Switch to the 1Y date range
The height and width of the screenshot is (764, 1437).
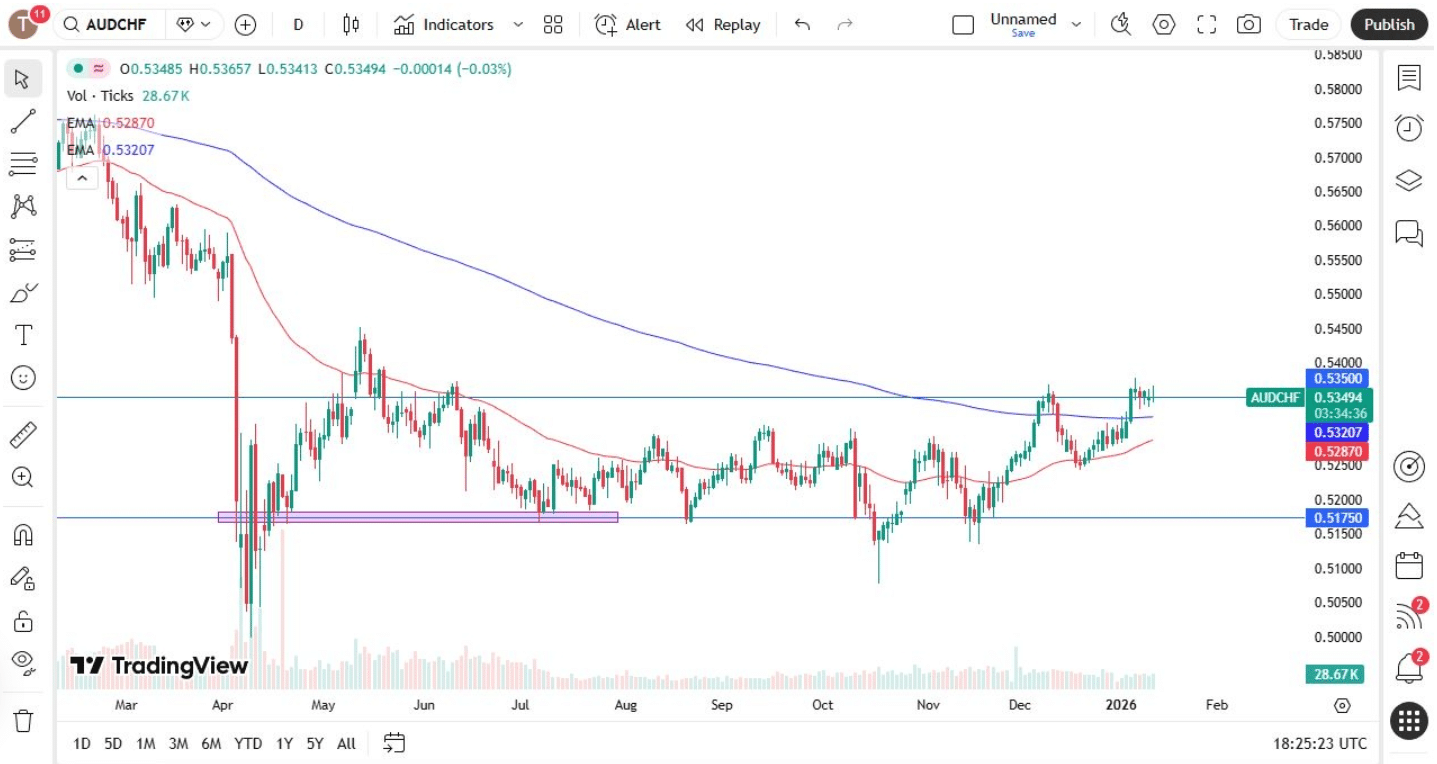click(283, 744)
